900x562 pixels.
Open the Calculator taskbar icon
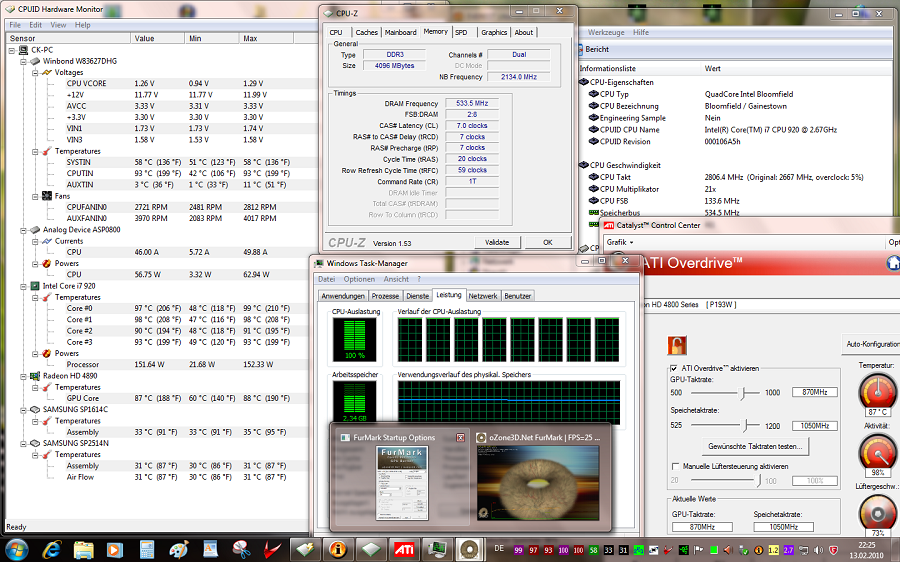coord(146,550)
